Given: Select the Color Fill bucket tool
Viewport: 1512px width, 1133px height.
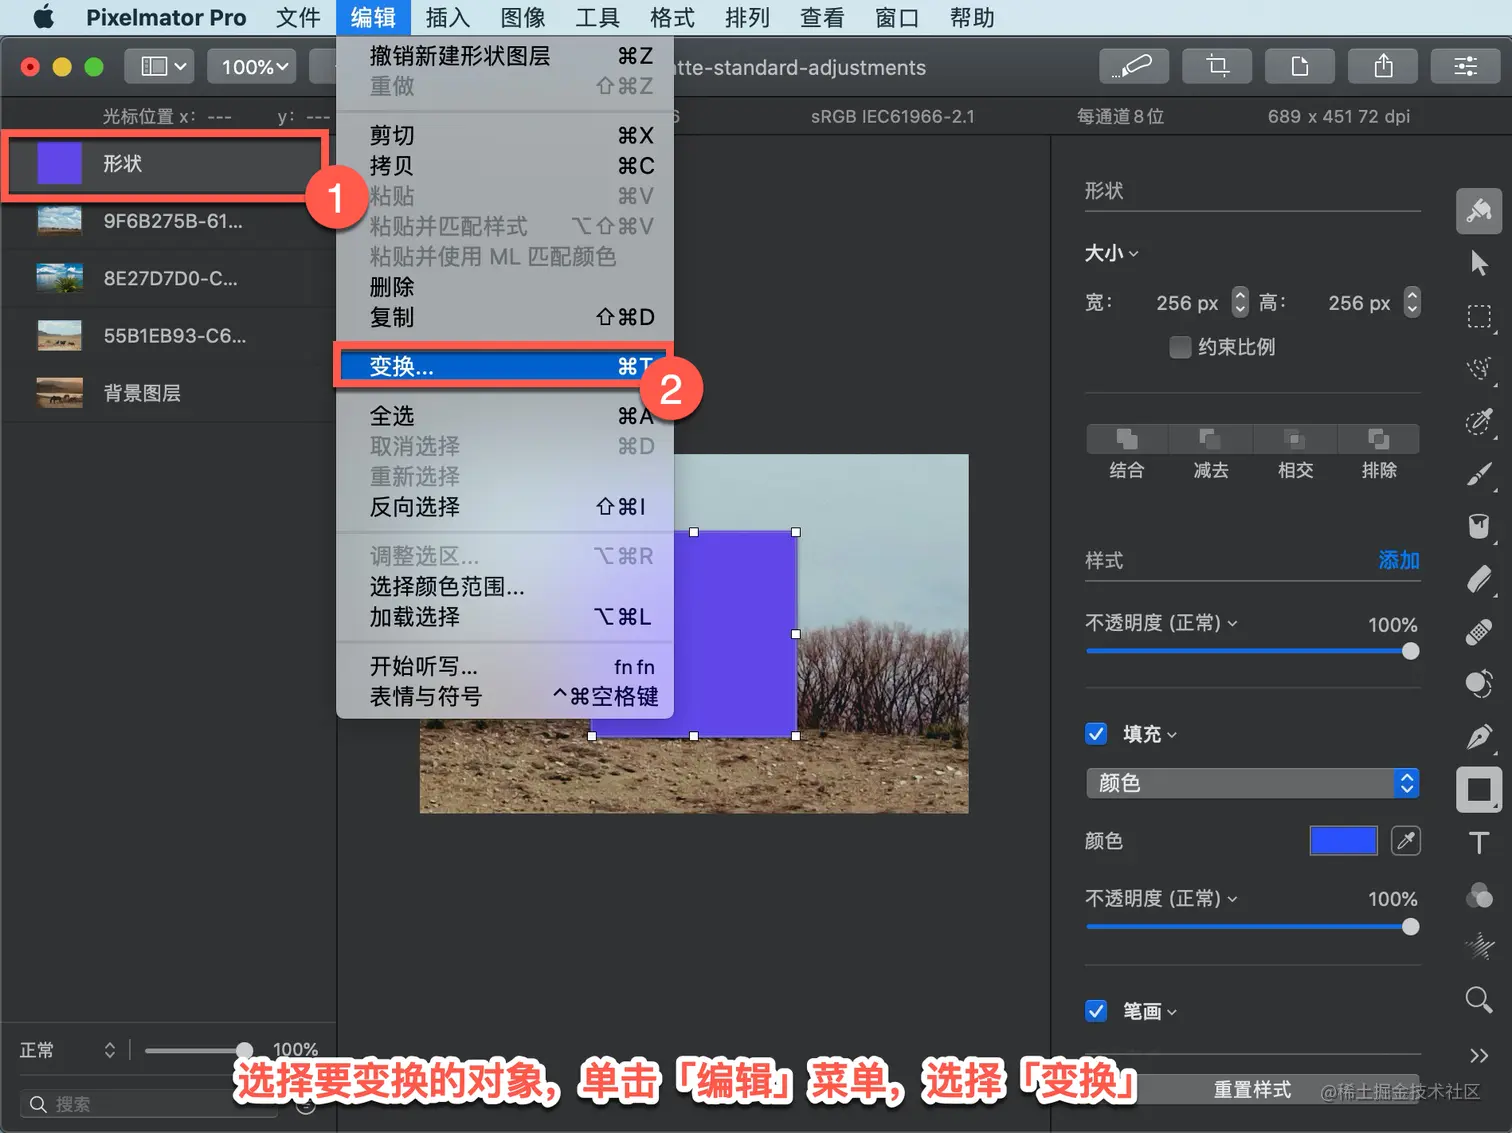Looking at the screenshot, I should coord(1479,526).
